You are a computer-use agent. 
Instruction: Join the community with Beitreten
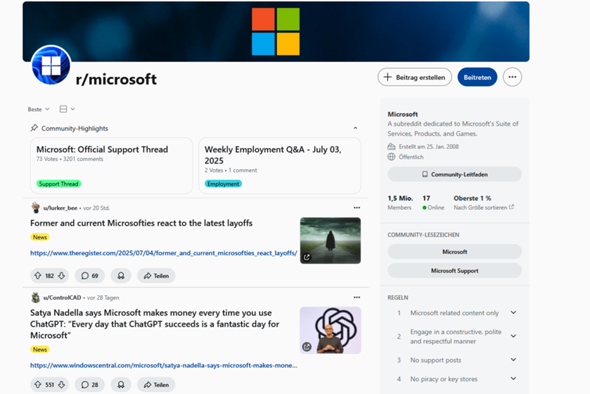tap(477, 77)
